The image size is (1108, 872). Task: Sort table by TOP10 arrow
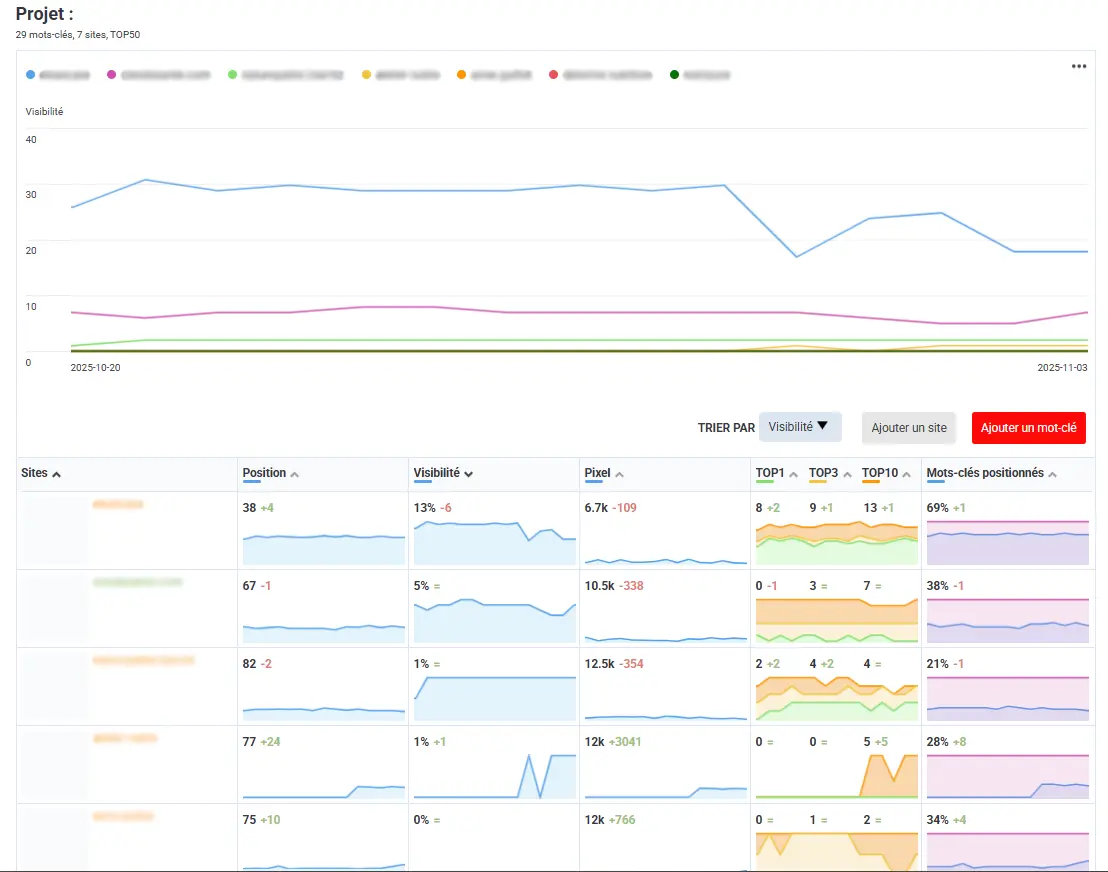point(906,474)
